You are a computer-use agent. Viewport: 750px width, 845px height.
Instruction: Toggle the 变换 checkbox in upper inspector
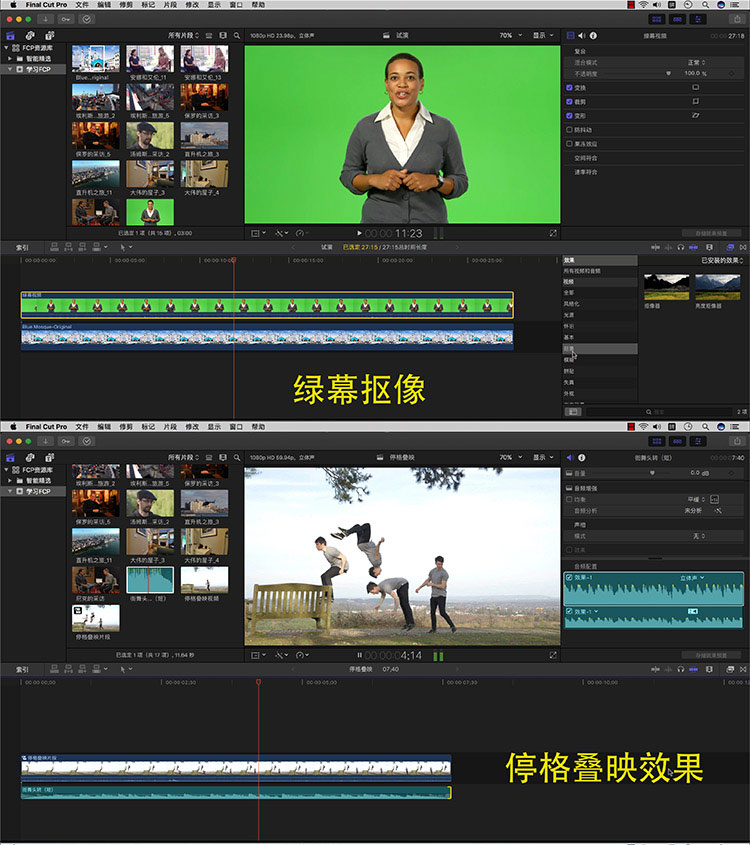click(x=570, y=87)
